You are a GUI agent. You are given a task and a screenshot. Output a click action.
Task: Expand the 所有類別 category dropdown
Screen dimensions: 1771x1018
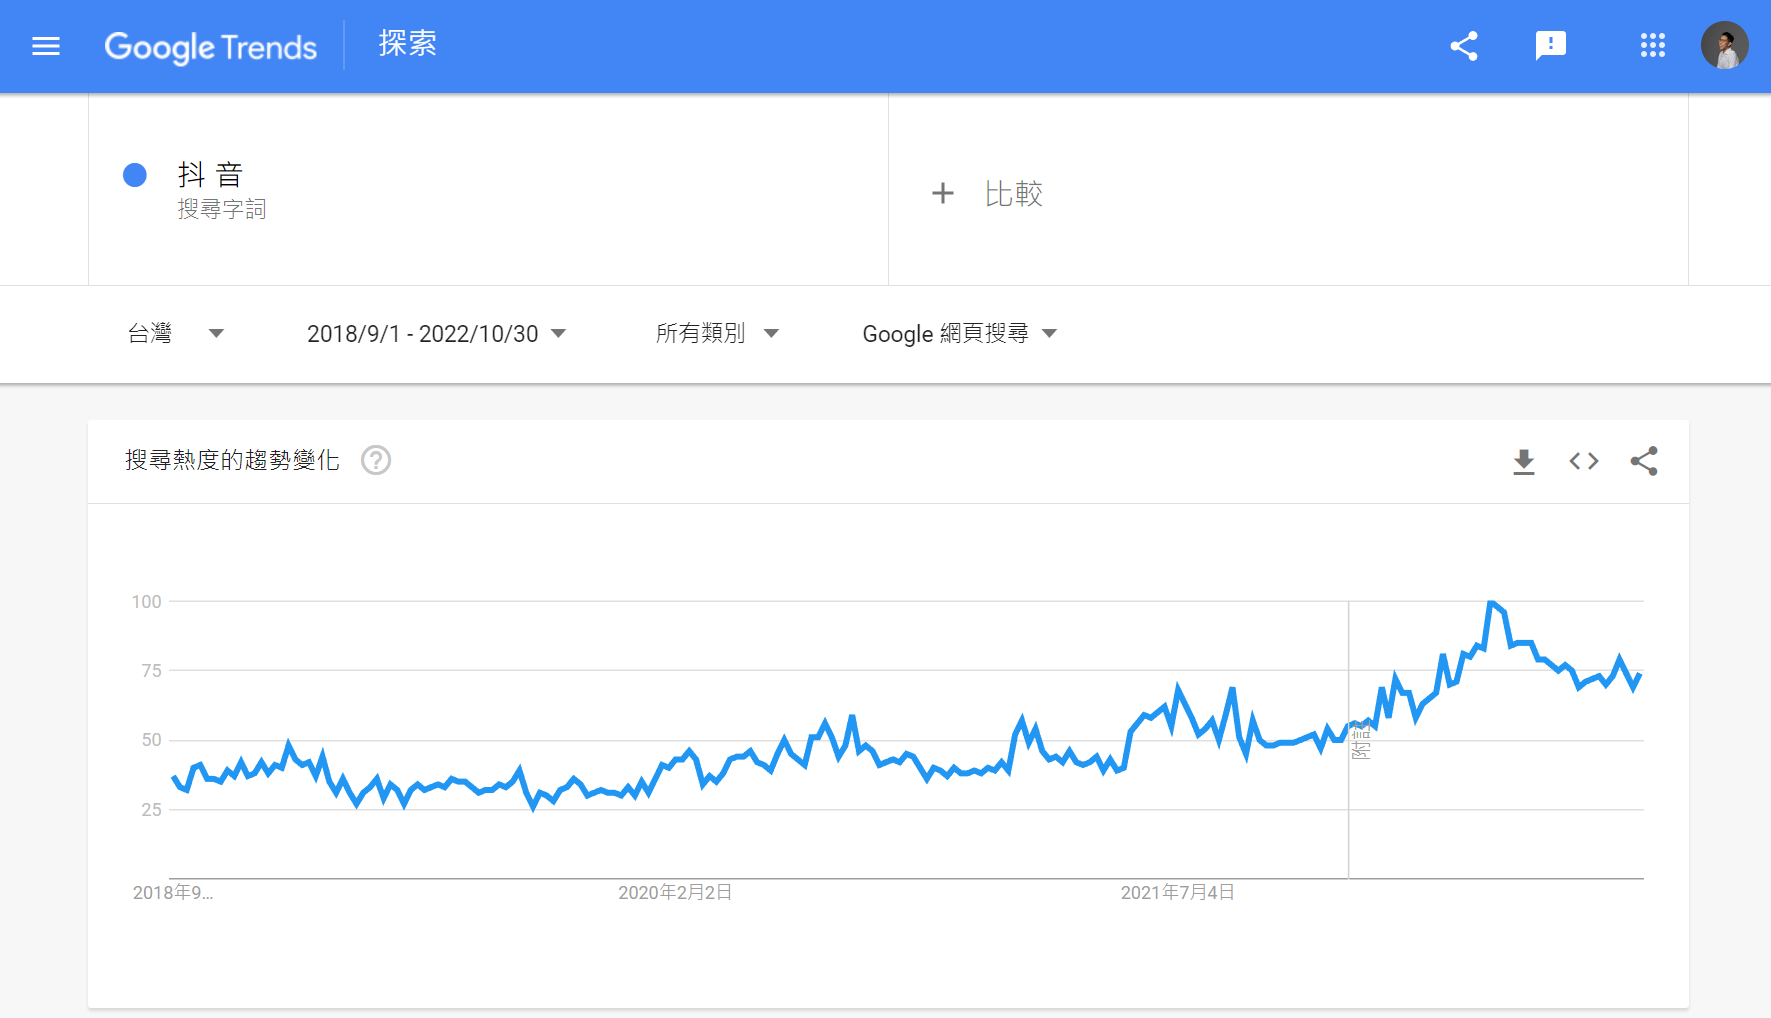pos(716,333)
